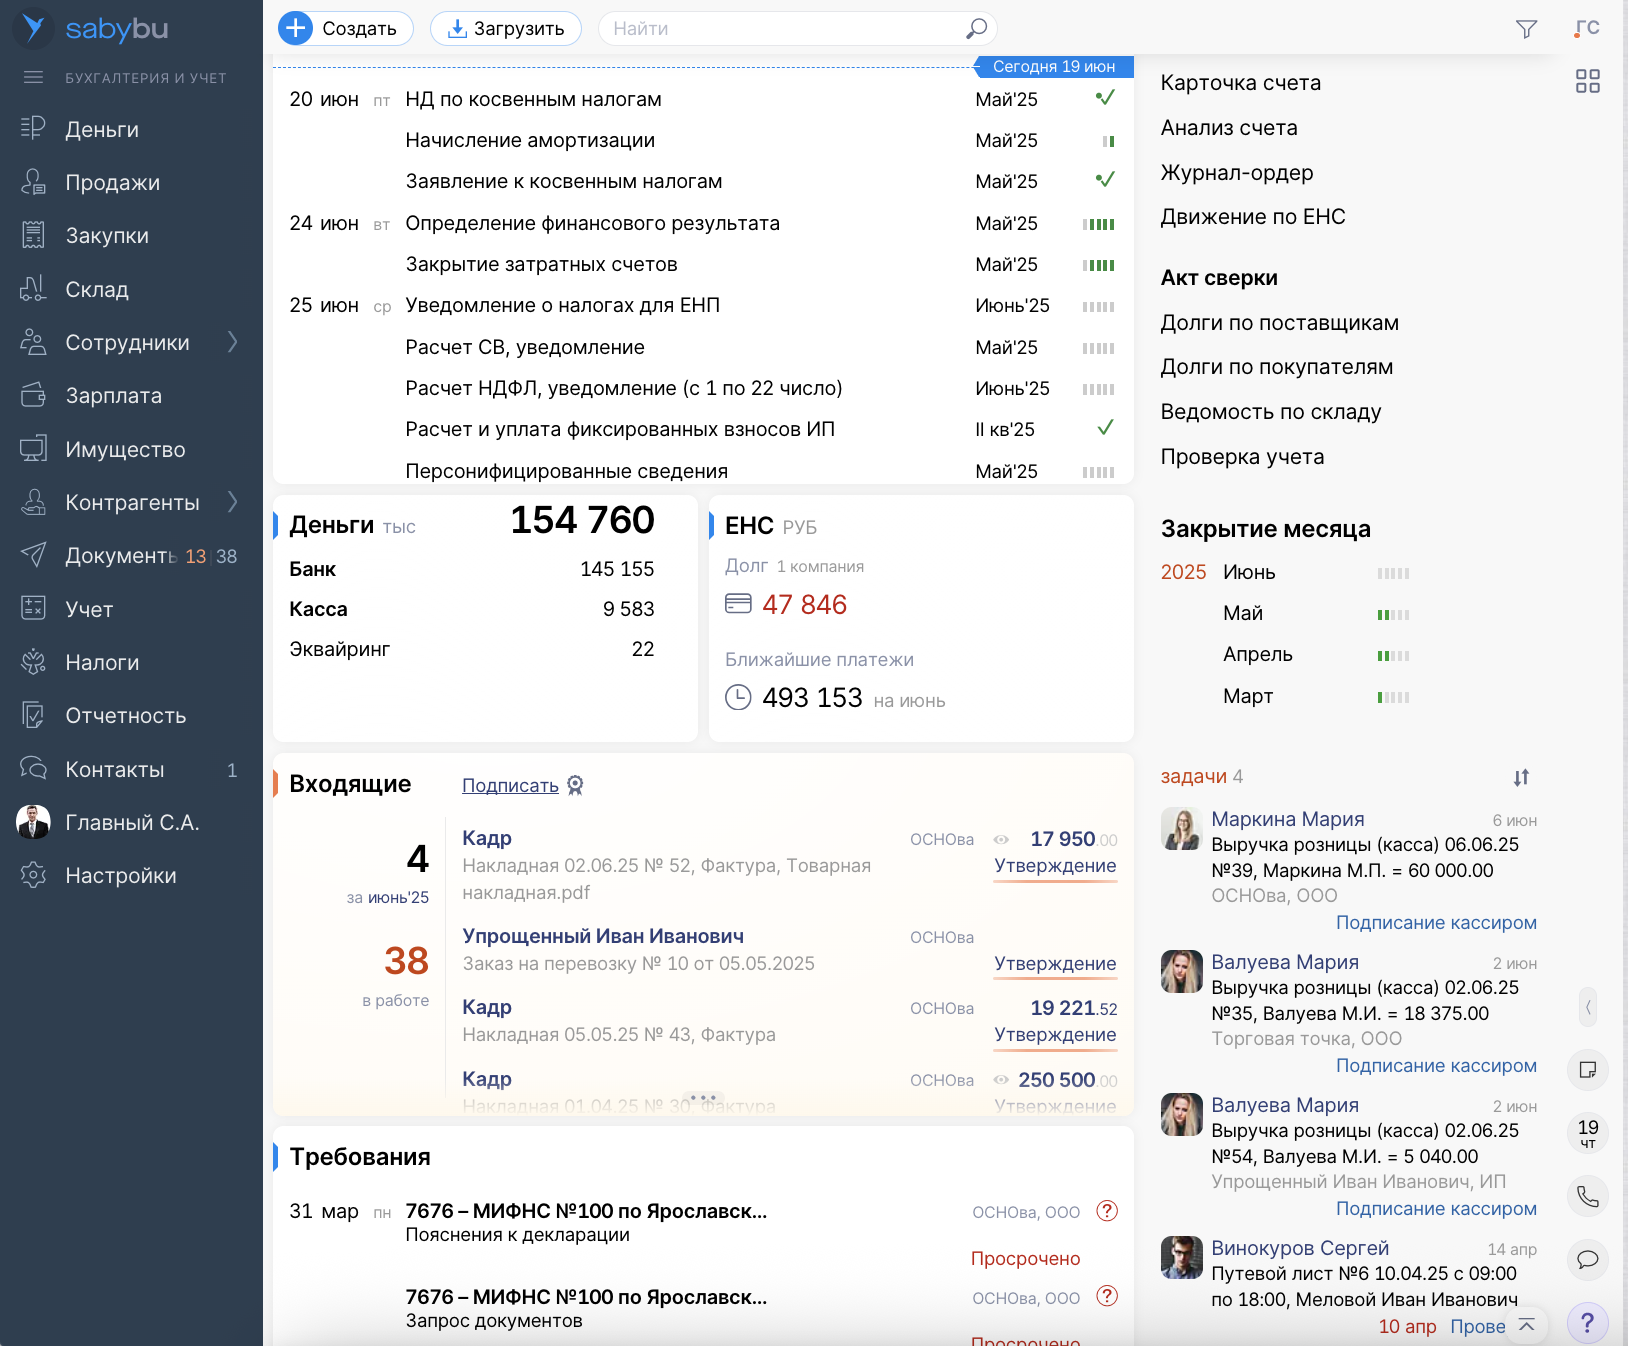
Task: Click checkmark for НД по косвенным налогам
Action: [1104, 98]
